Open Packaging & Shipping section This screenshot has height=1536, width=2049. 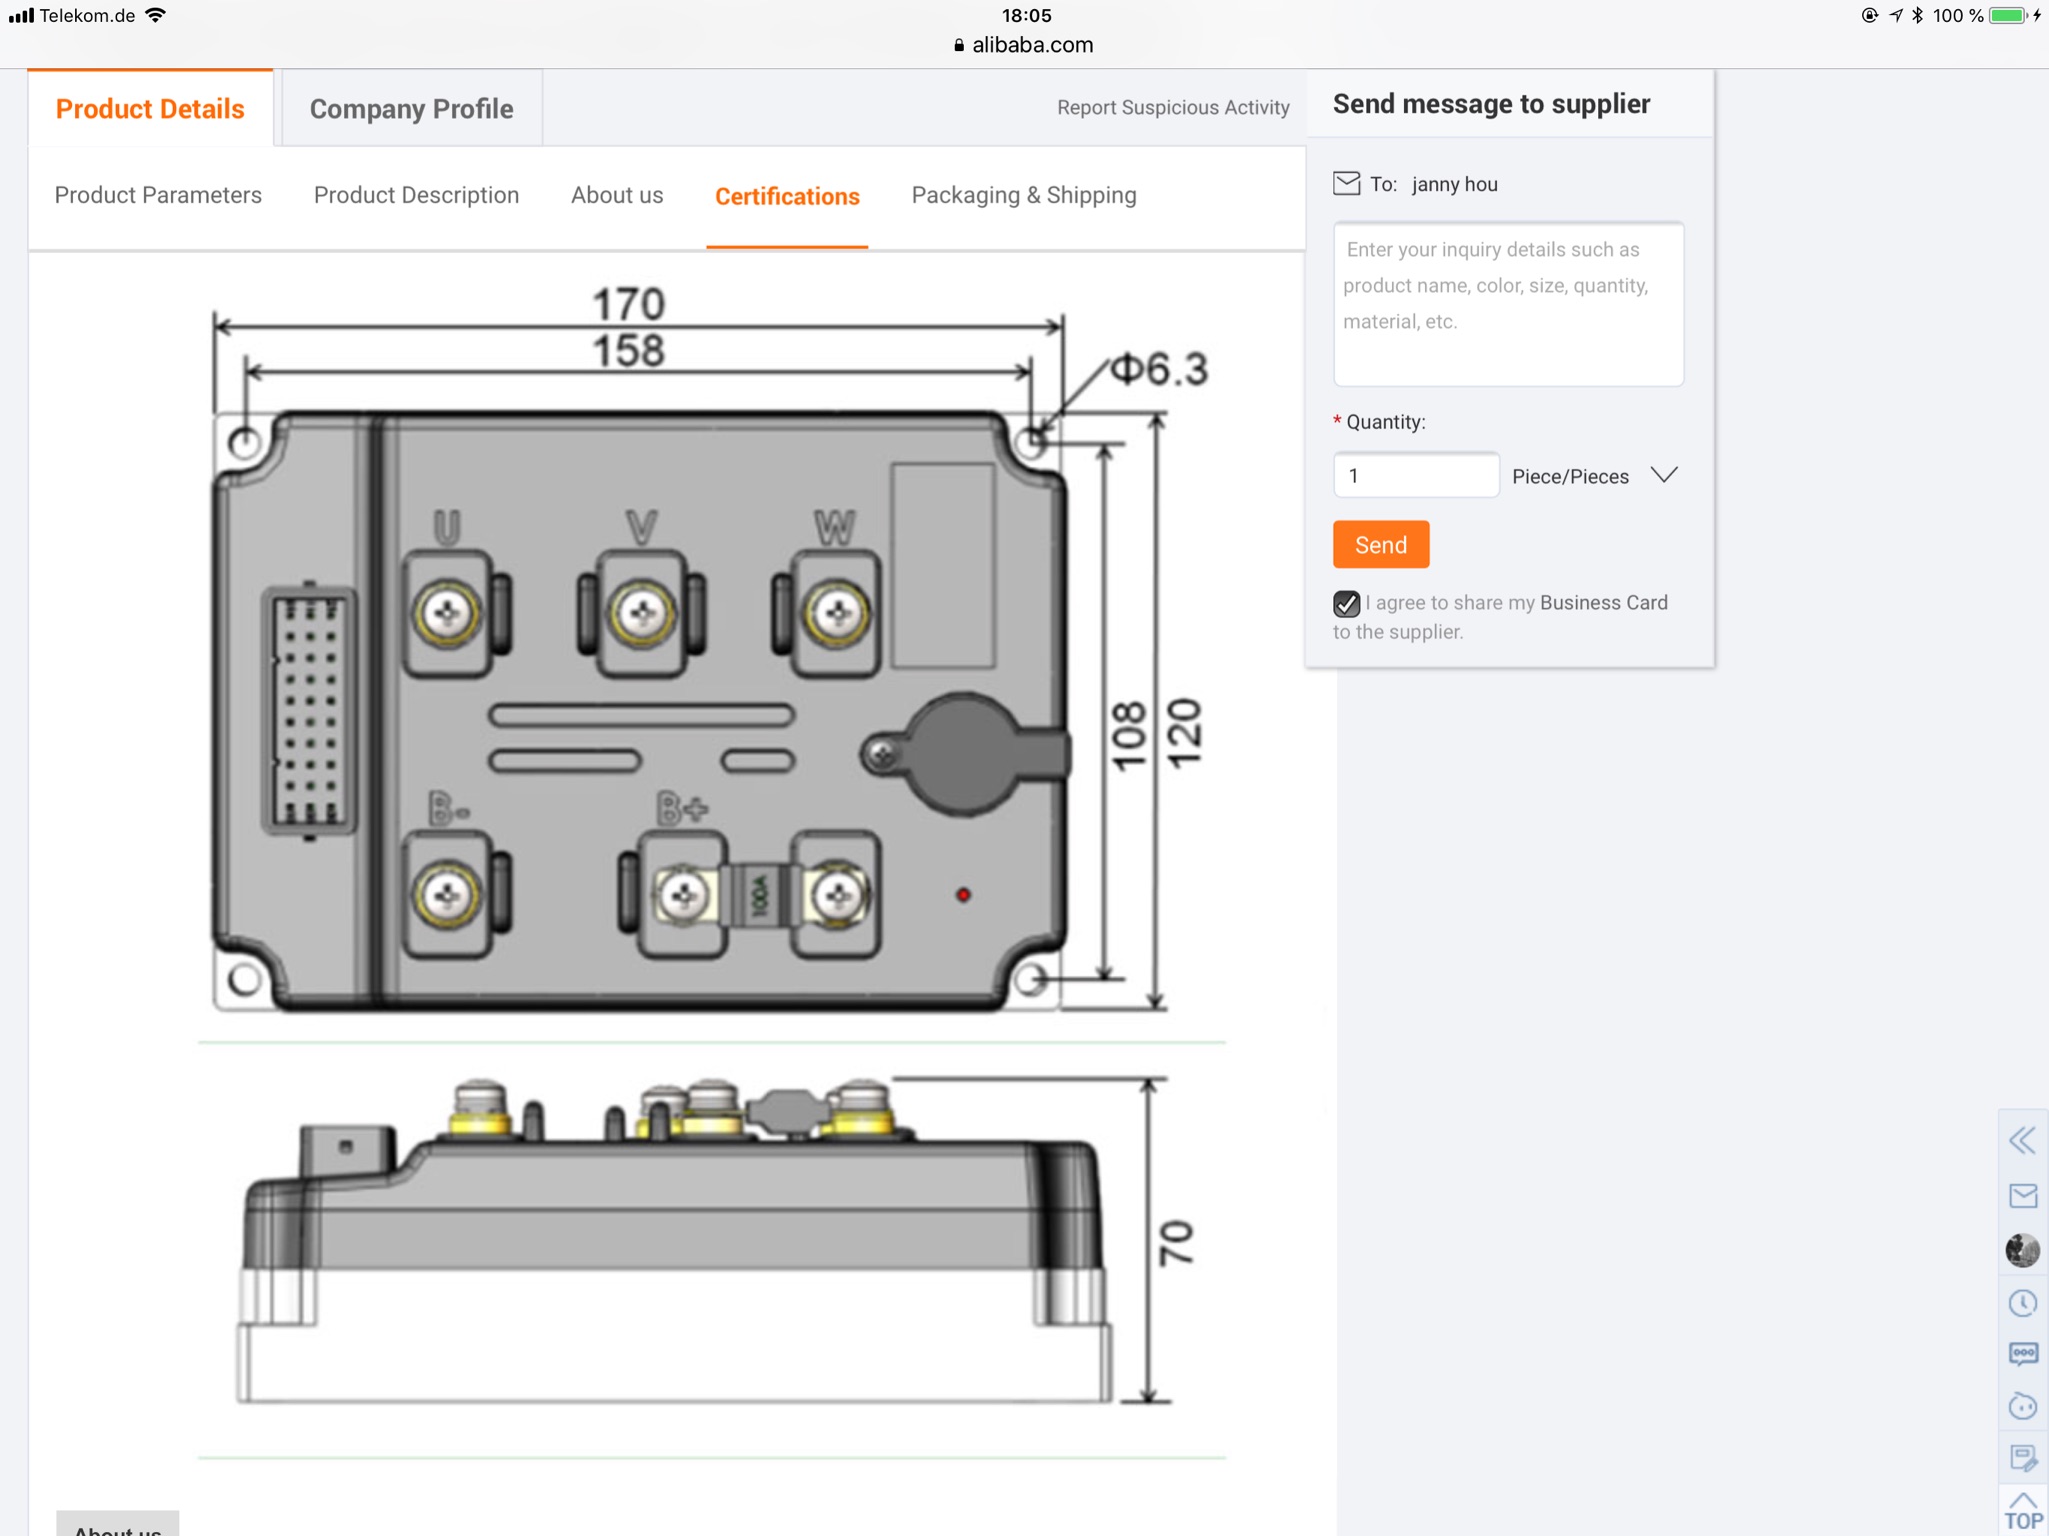click(x=1023, y=195)
